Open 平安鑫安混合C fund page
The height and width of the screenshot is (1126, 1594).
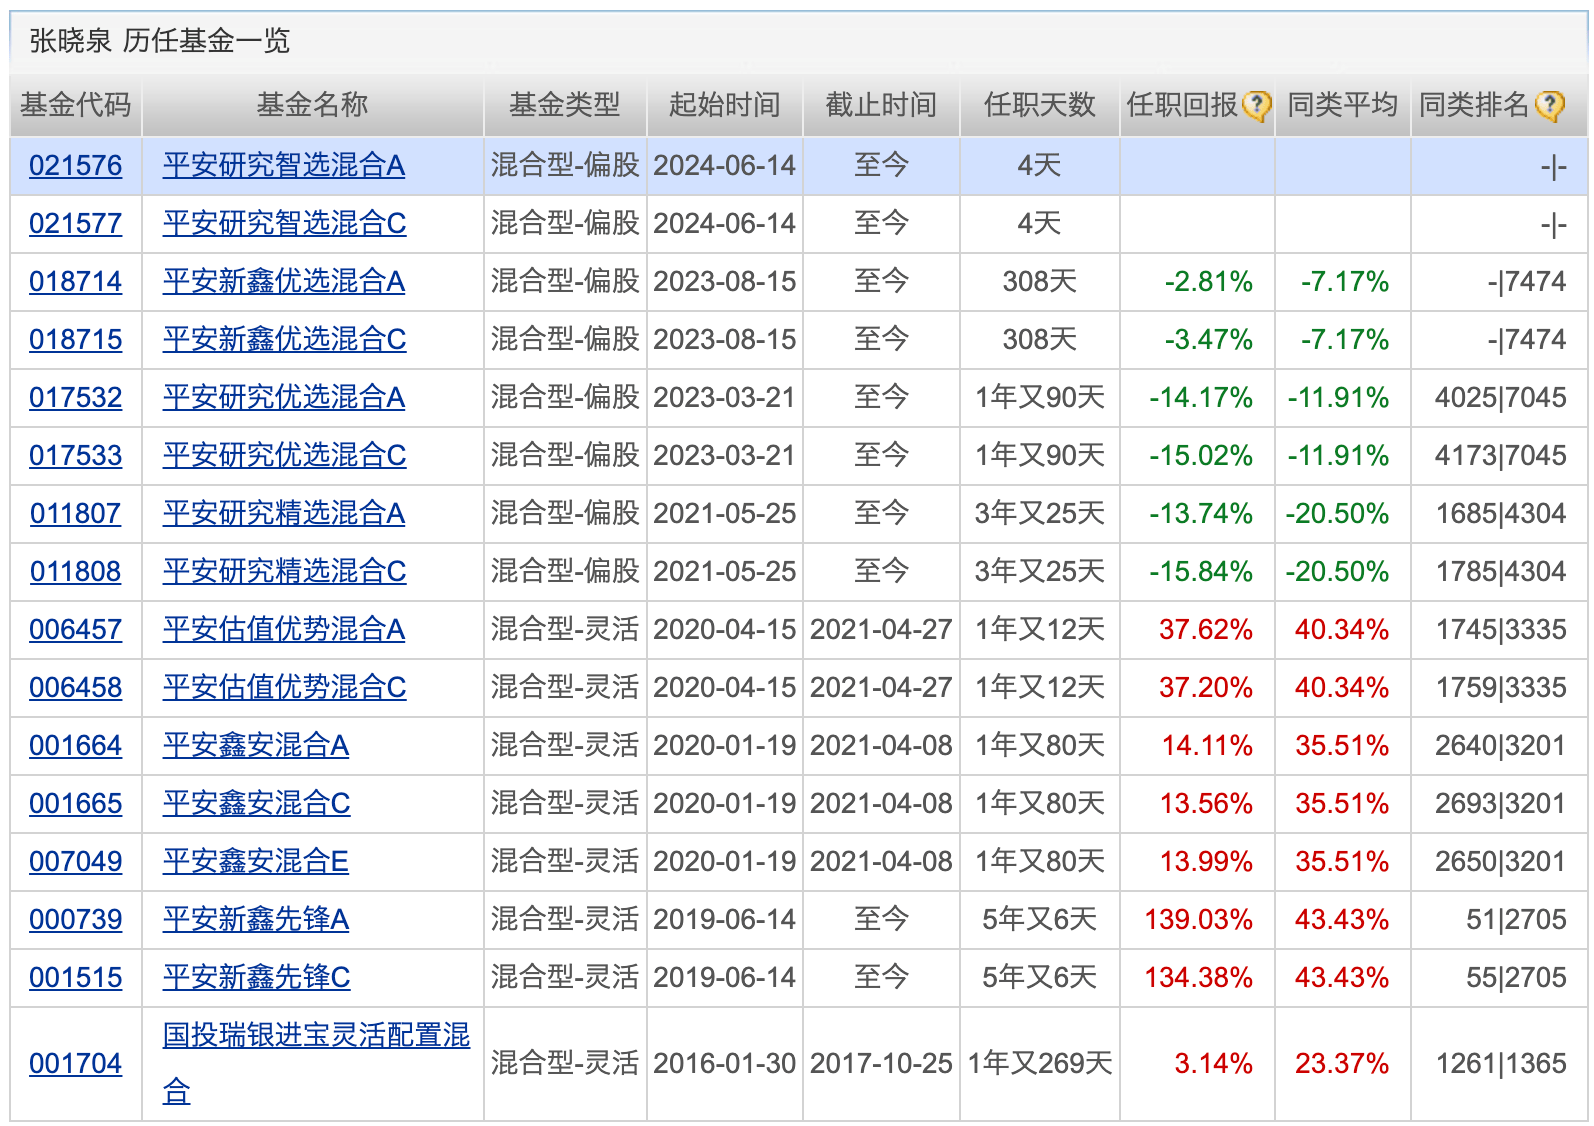click(x=257, y=803)
